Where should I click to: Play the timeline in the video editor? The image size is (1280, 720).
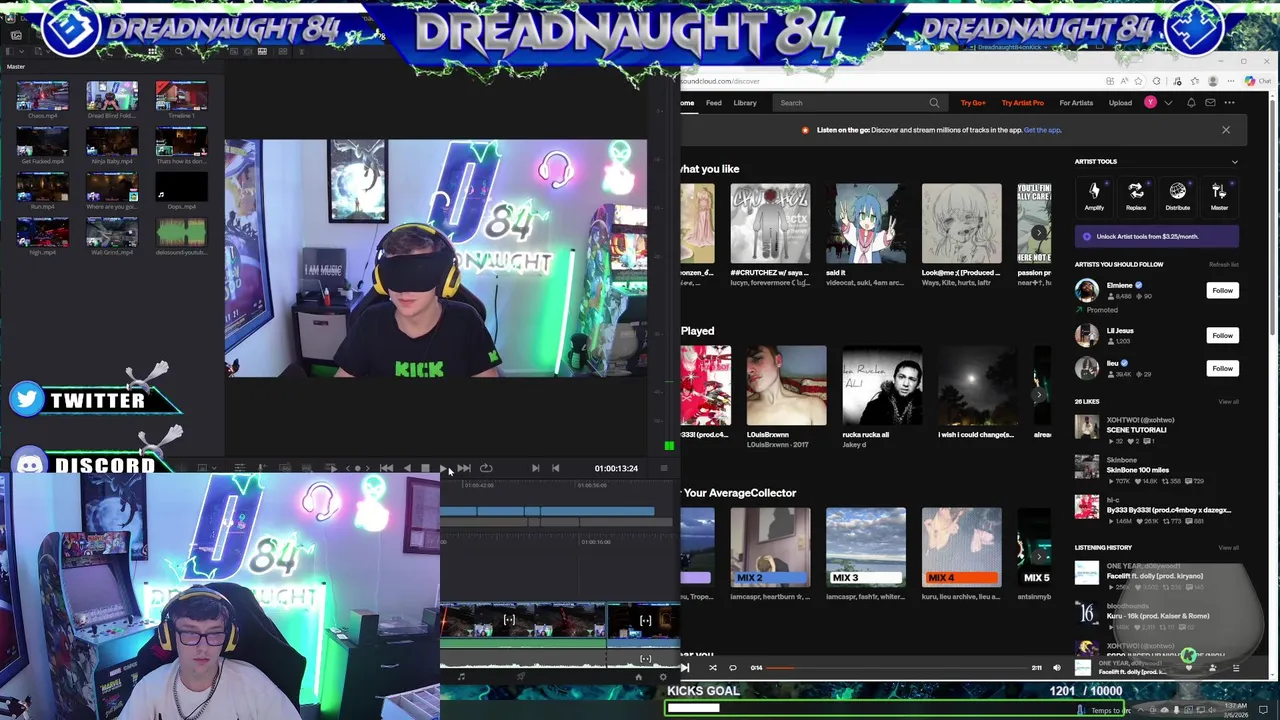click(443, 468)
